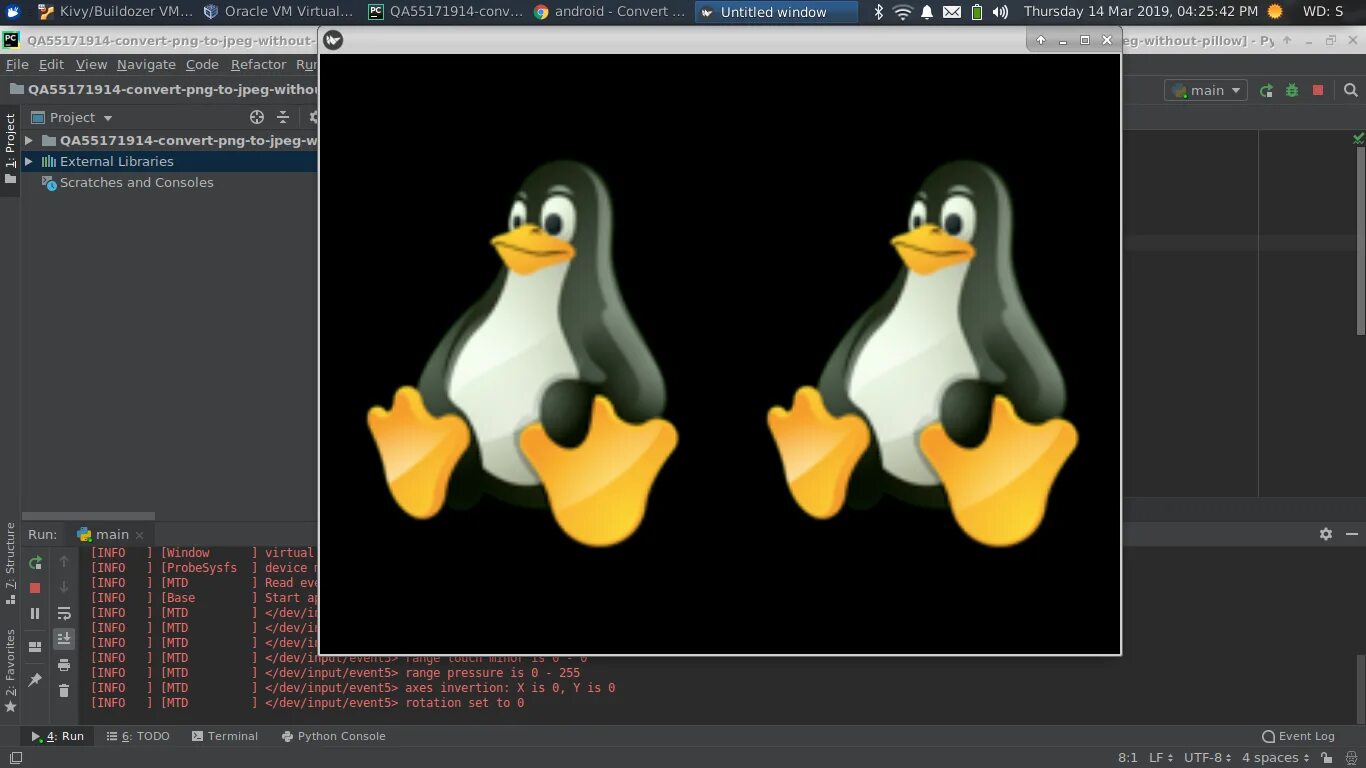
Task: Click Kivy window stay-on-top arrow button
Action: coord(1040,40)
